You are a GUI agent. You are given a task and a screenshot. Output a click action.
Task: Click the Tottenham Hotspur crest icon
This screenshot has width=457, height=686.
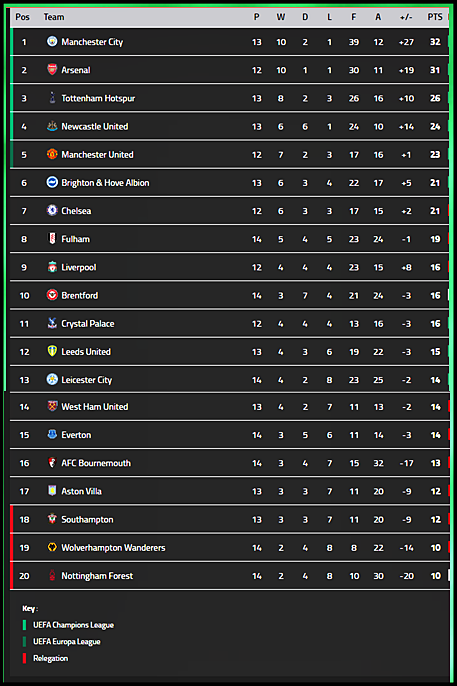click(x=52, y=98)
